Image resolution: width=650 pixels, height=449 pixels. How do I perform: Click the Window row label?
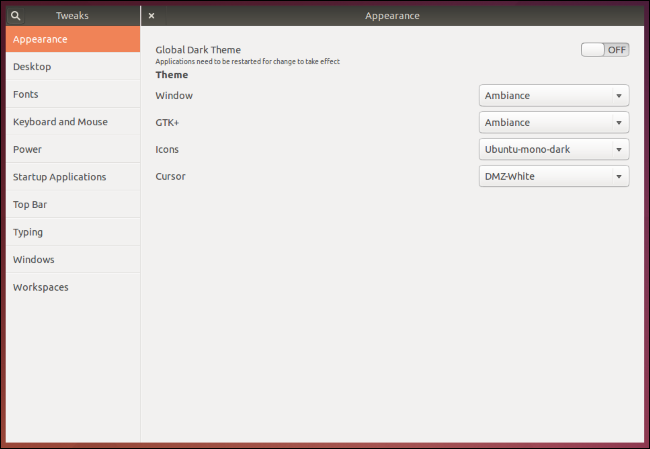[174, 95]
